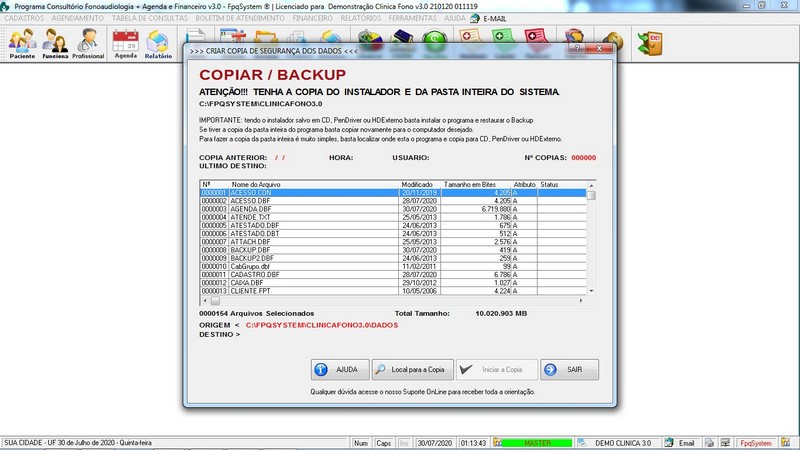Select the ATESTADO.DBF file row

click(x=393, y=226)
